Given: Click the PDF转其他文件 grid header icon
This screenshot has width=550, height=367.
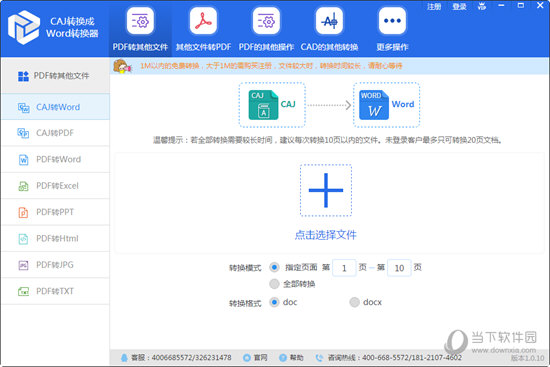Looking at the screenshot, I should (x=24, y=76).
